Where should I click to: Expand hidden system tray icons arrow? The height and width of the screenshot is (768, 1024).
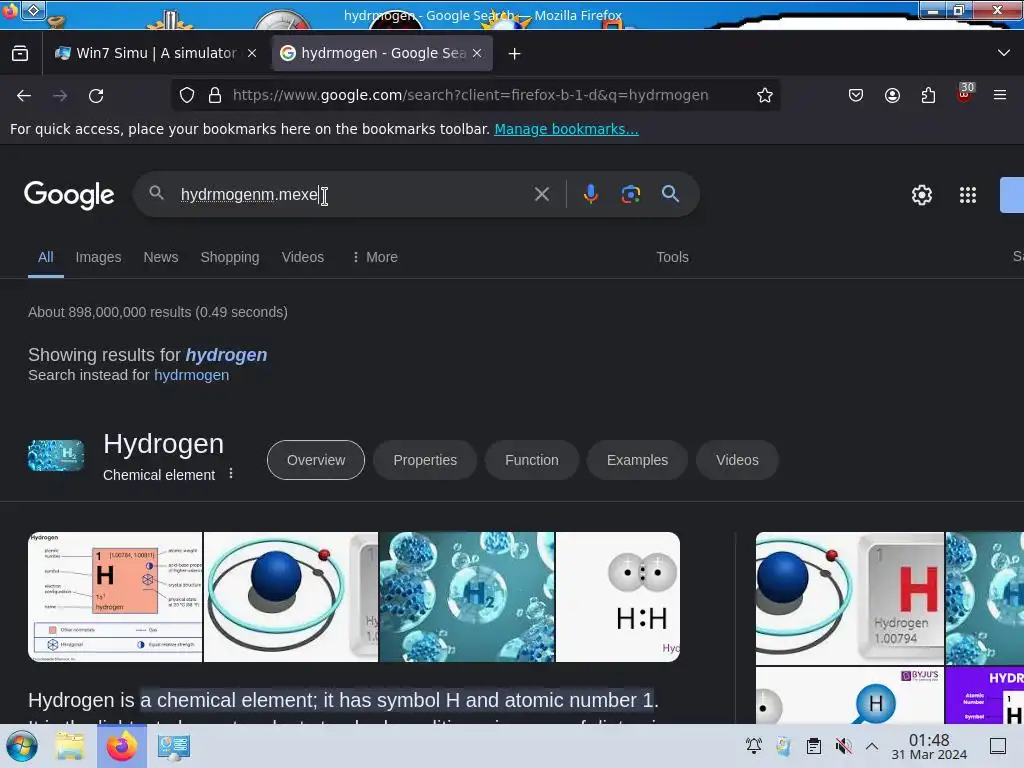872,745
